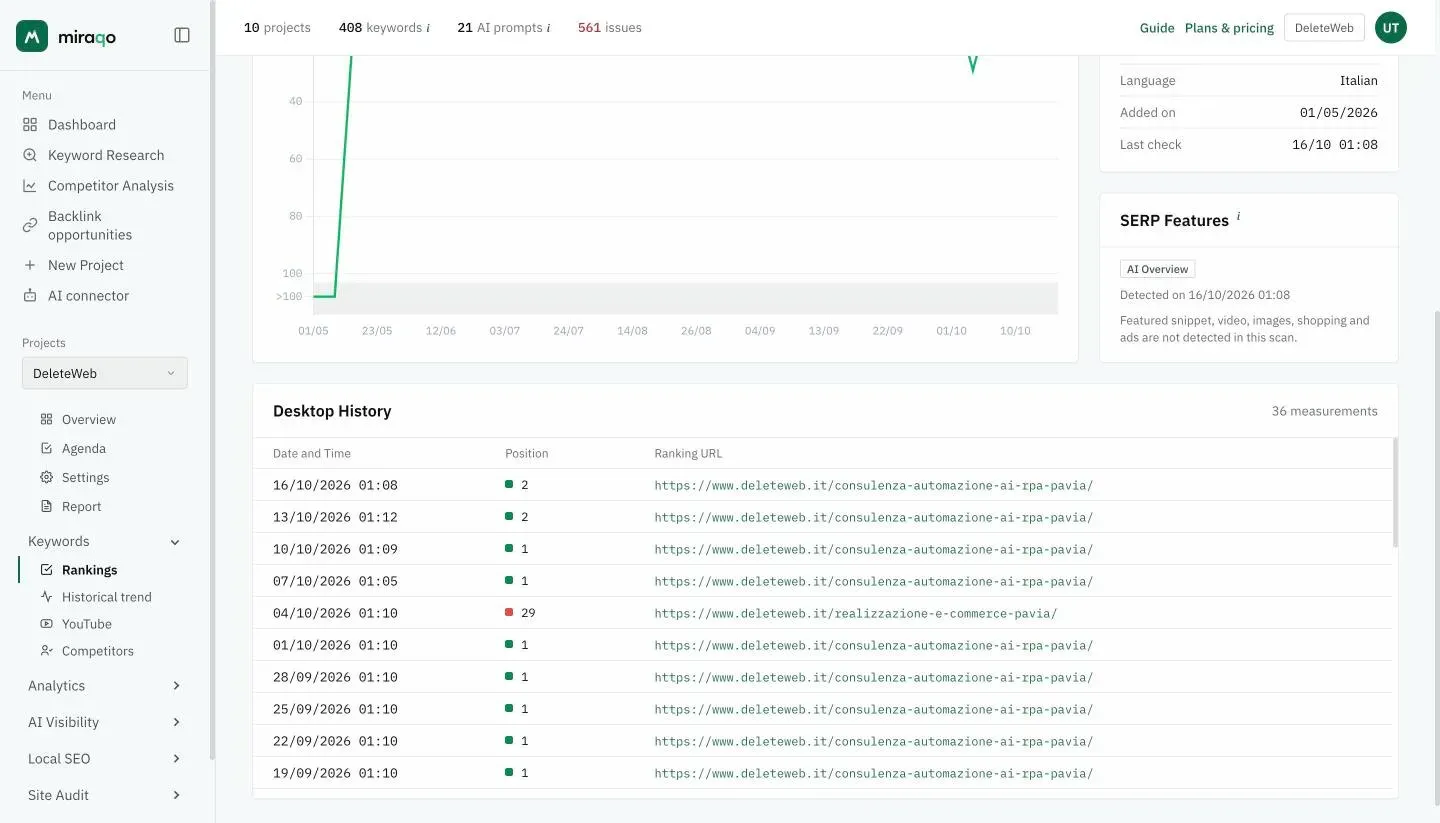Click the 561 issues counter
1440x823 pixels.
(x=610, y=28)
